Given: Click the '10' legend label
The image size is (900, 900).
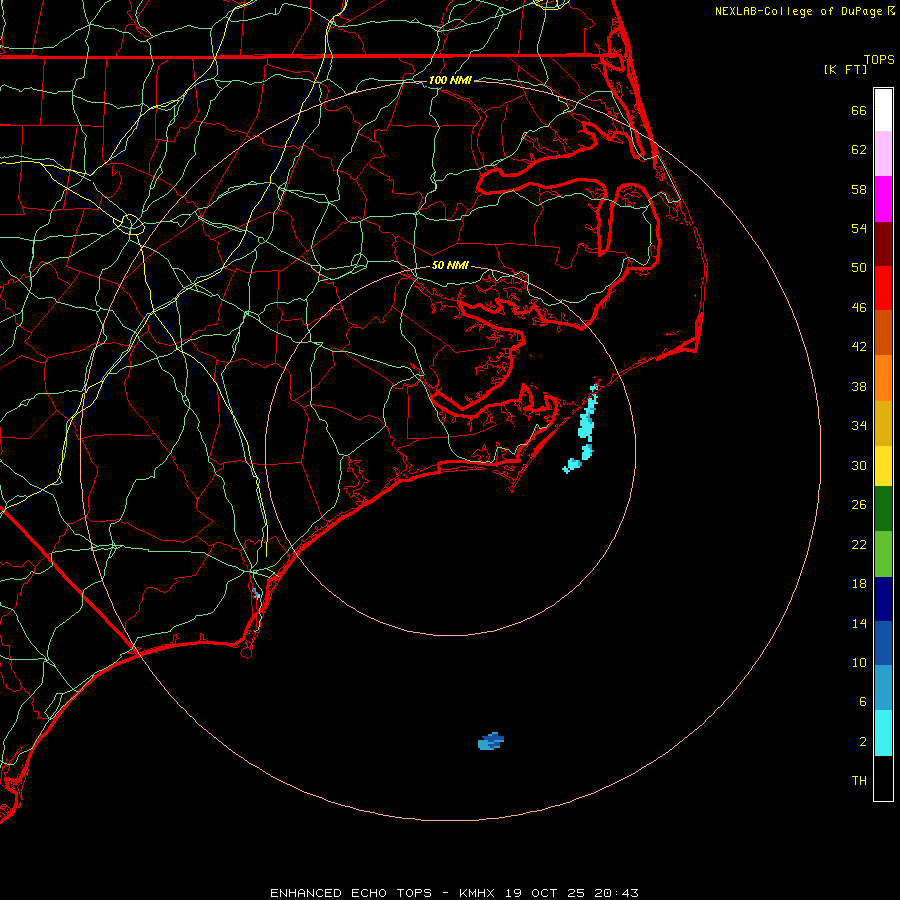Looking at the screenshot, I should 859,662.
